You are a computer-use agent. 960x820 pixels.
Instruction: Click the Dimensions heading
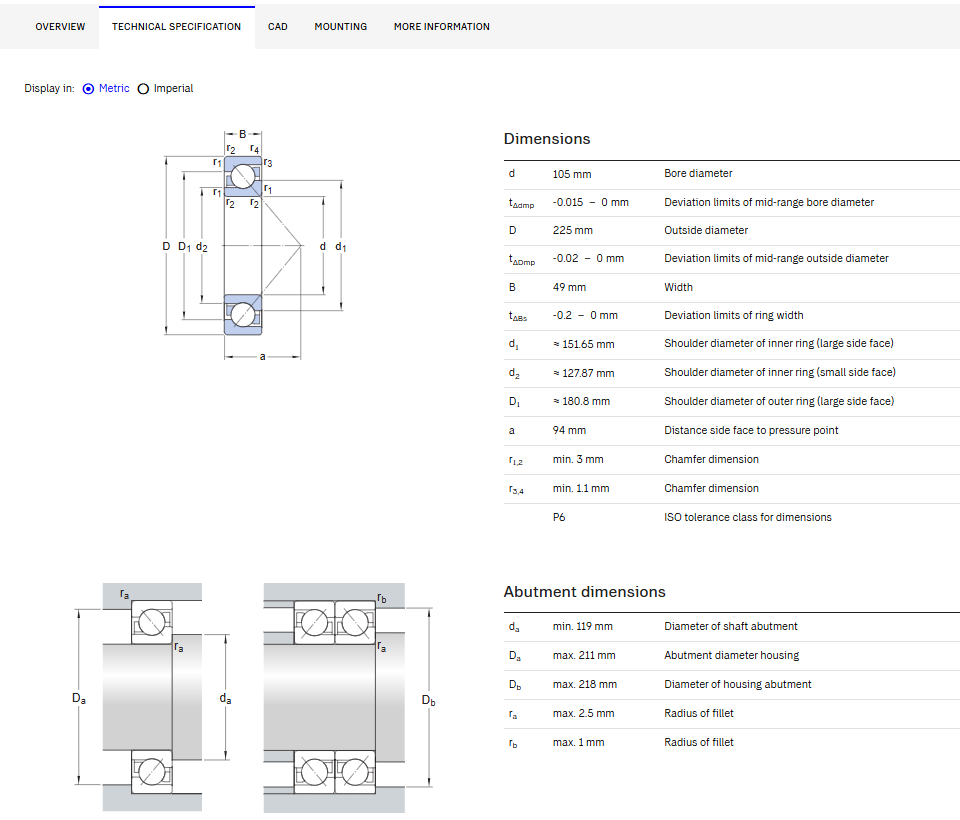coord(547,139)
